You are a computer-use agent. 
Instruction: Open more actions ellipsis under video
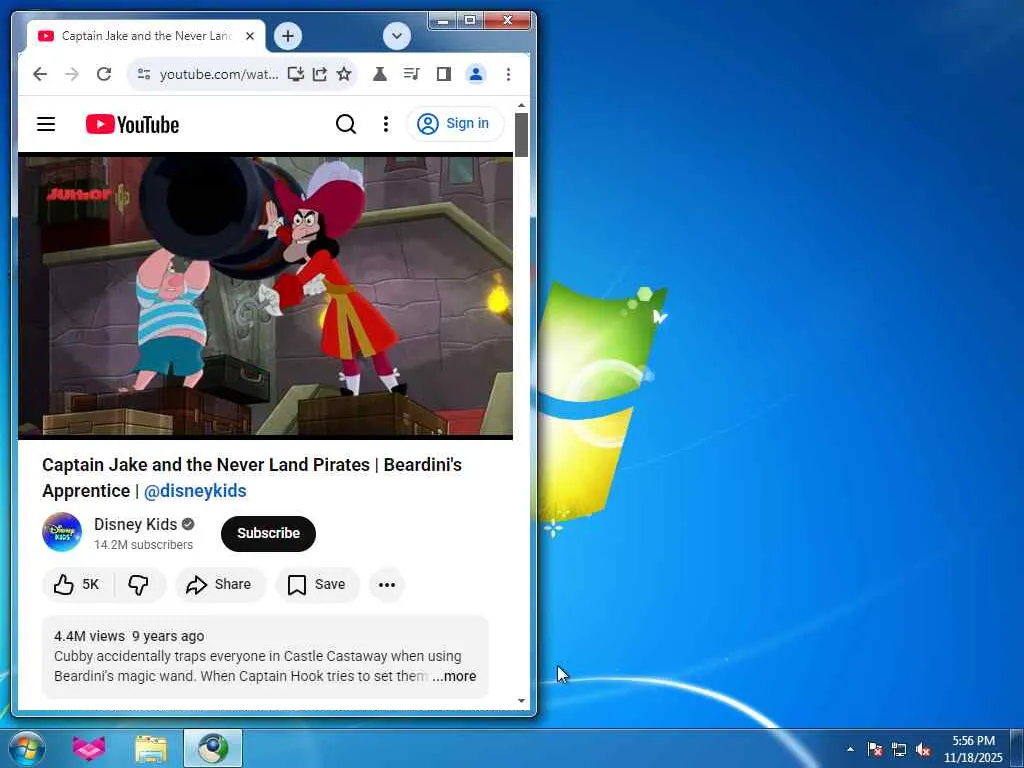pyautogui.click(x=387, y=584)
